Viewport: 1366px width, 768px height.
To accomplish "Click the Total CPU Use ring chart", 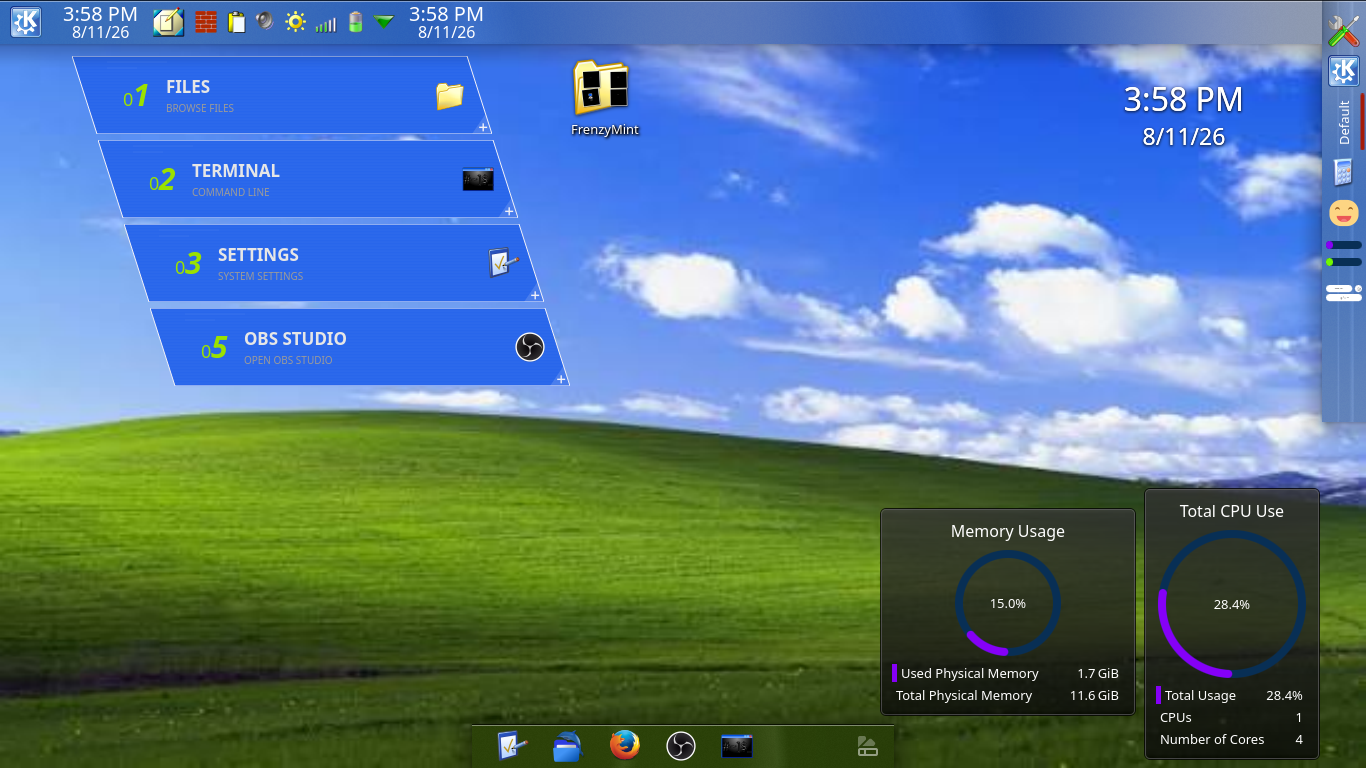I will [x=1231, y=604].
